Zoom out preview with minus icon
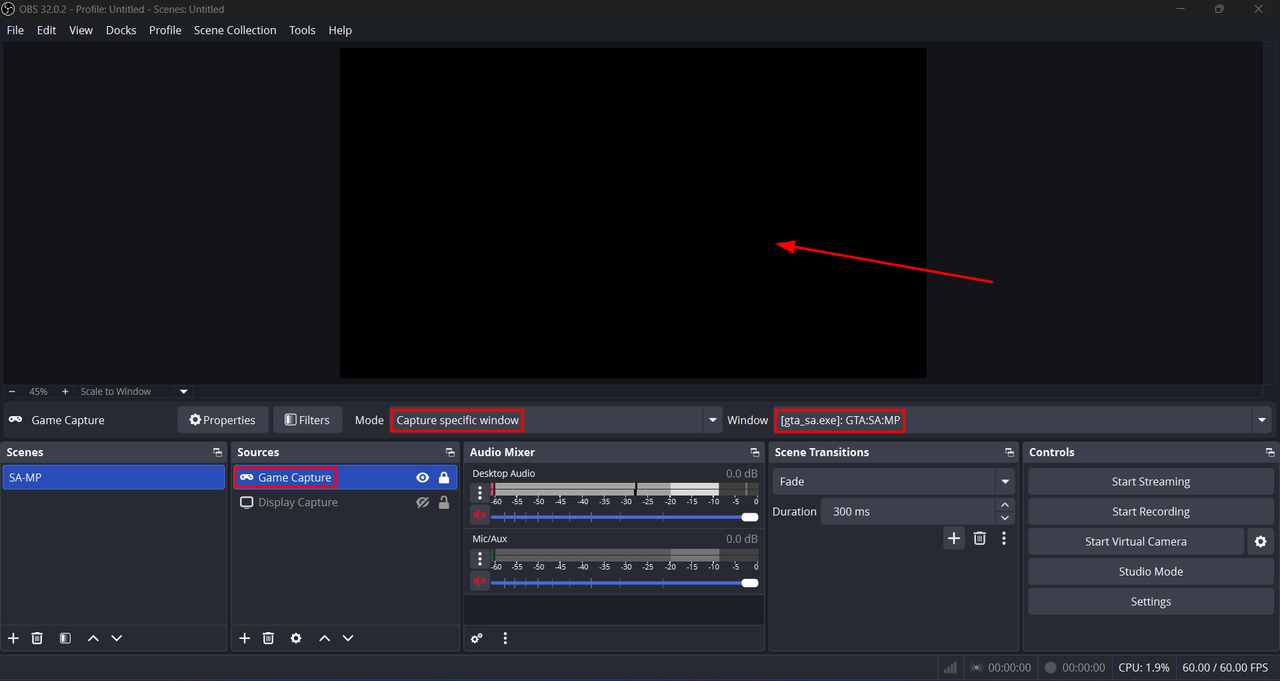Screen dimensions: 1280x681 pos(12,392)
